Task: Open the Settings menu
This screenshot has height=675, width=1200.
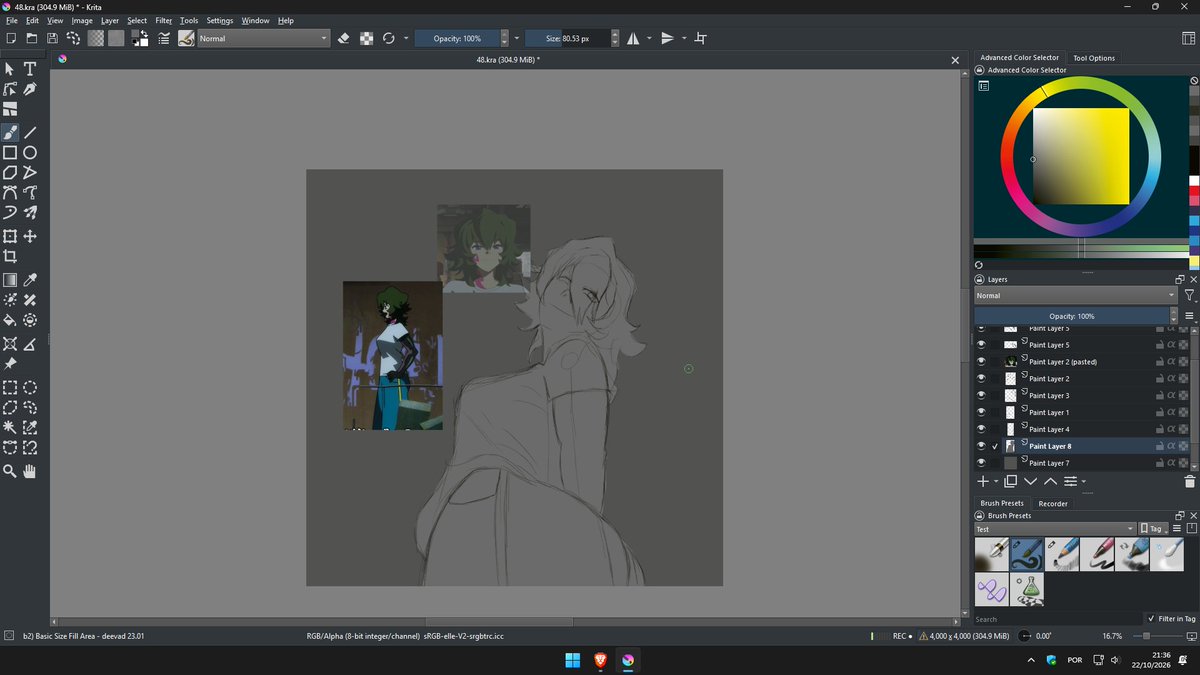Action: point(220,20)
